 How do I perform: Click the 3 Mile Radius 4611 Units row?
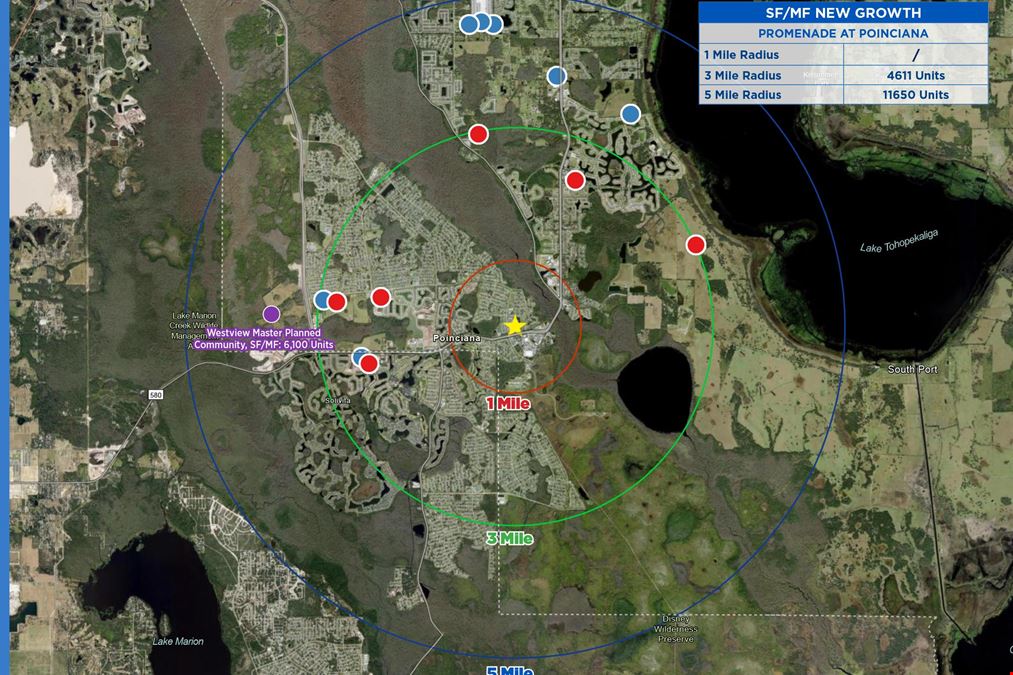[843, 76]
